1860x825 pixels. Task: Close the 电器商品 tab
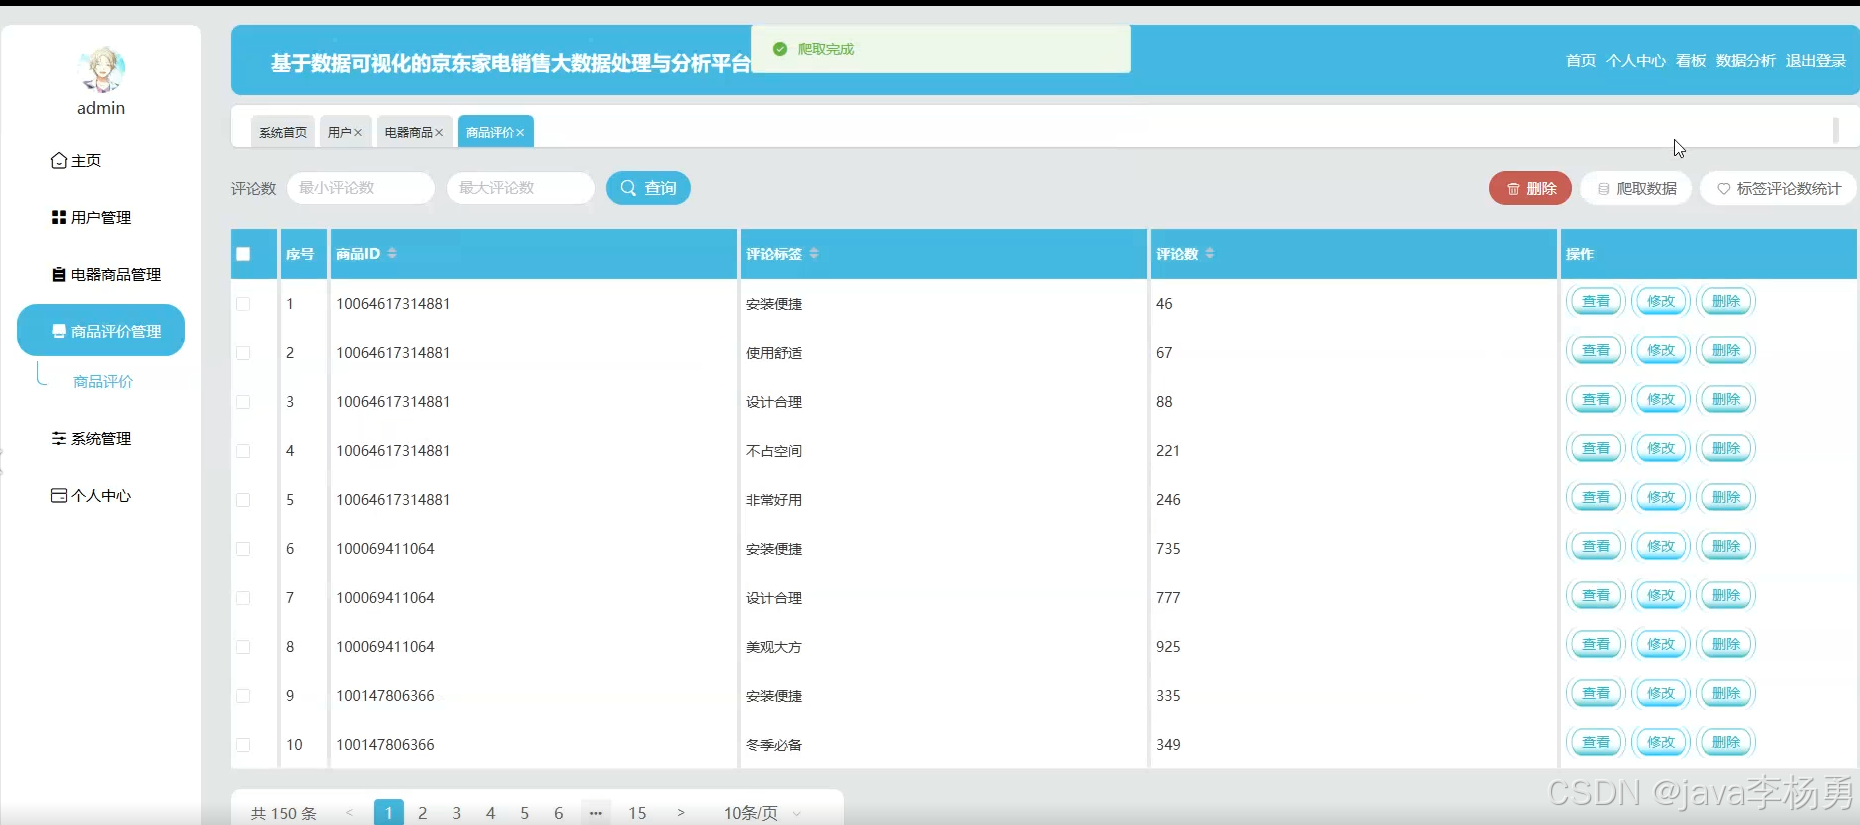(439, 132)
